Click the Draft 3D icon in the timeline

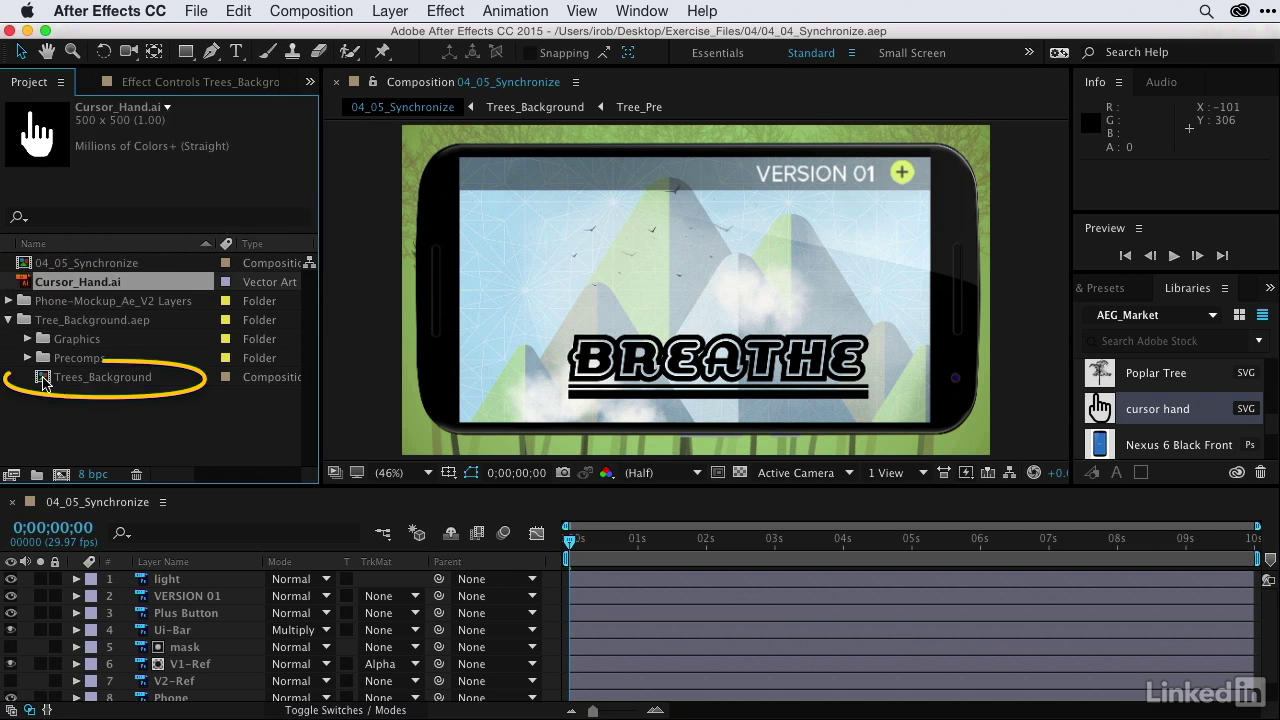418,534
